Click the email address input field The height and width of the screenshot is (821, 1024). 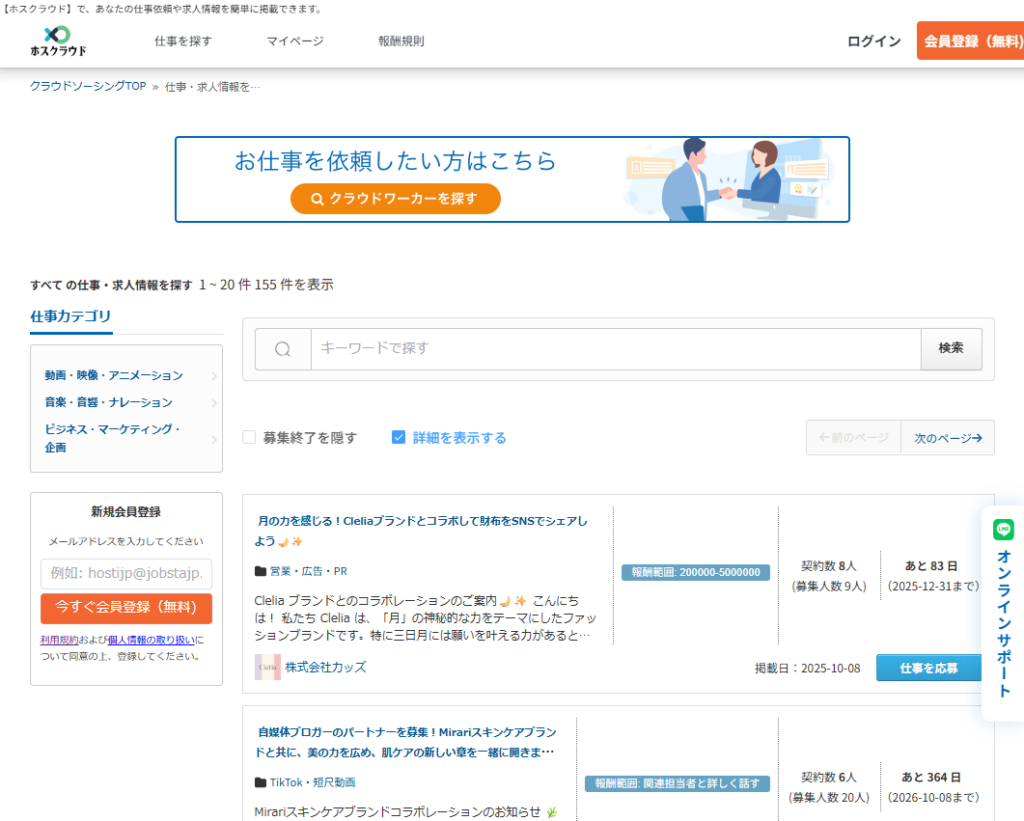point(126,574)
